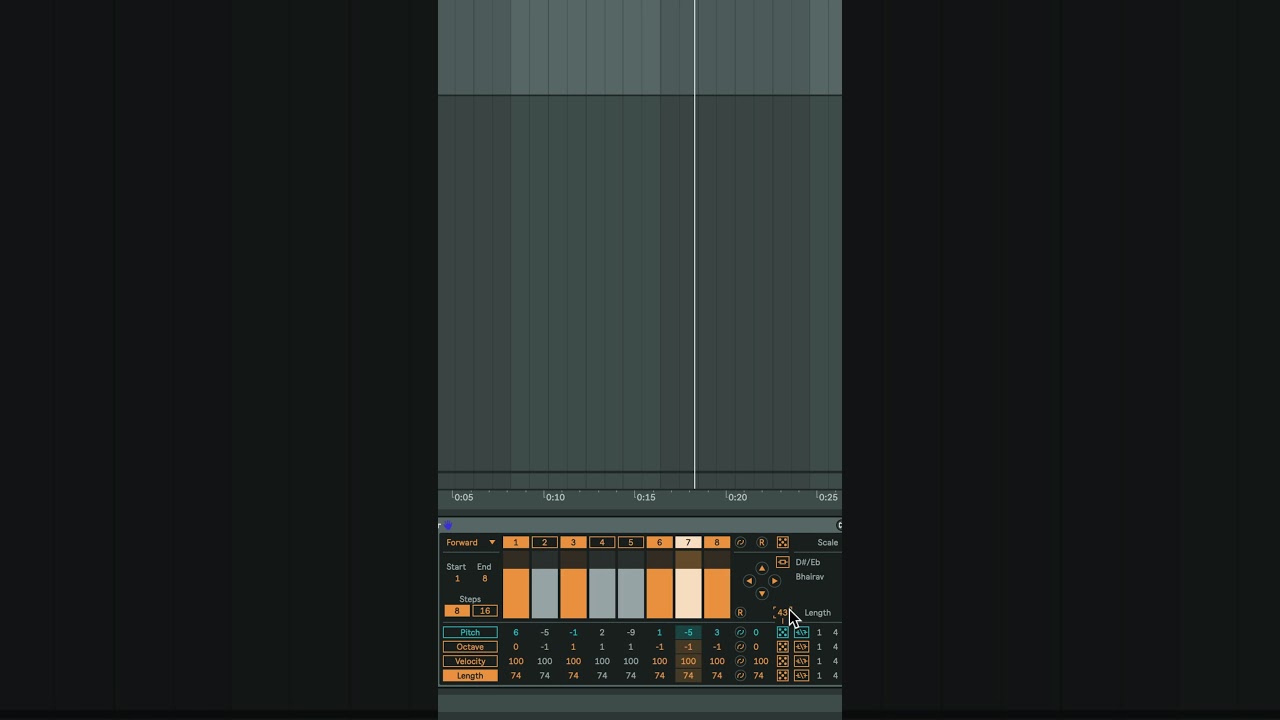Open the Forward direction dropdown
The height and width of the screenshot is (720, 1280).
coord(470,542)
